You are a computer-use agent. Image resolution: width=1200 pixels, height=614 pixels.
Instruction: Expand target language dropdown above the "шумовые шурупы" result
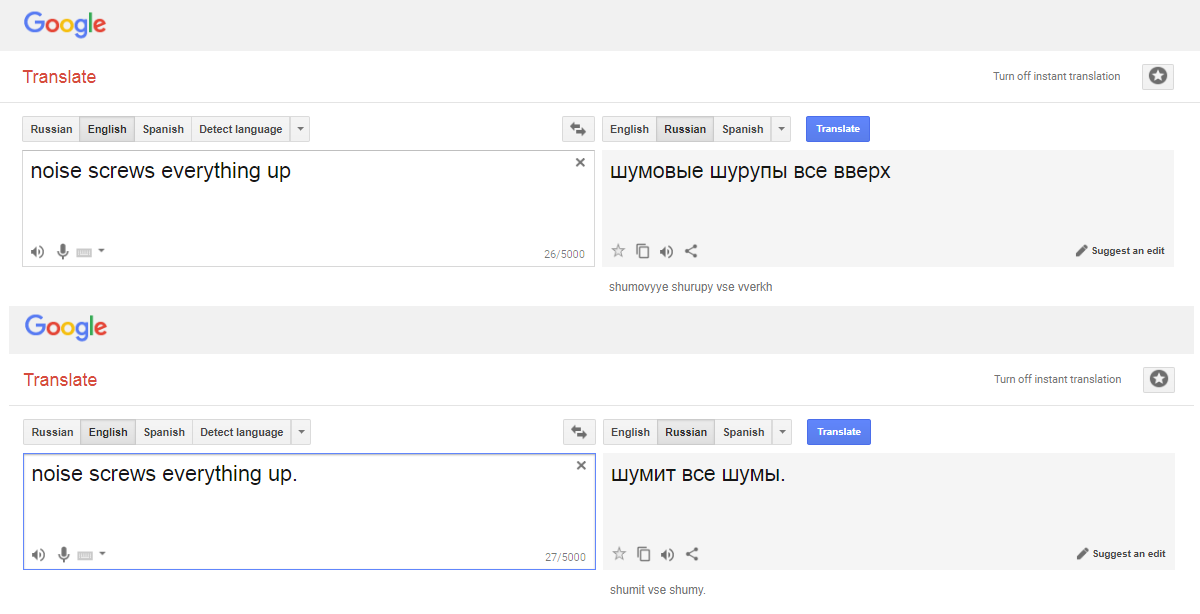[x=781, y=129]
